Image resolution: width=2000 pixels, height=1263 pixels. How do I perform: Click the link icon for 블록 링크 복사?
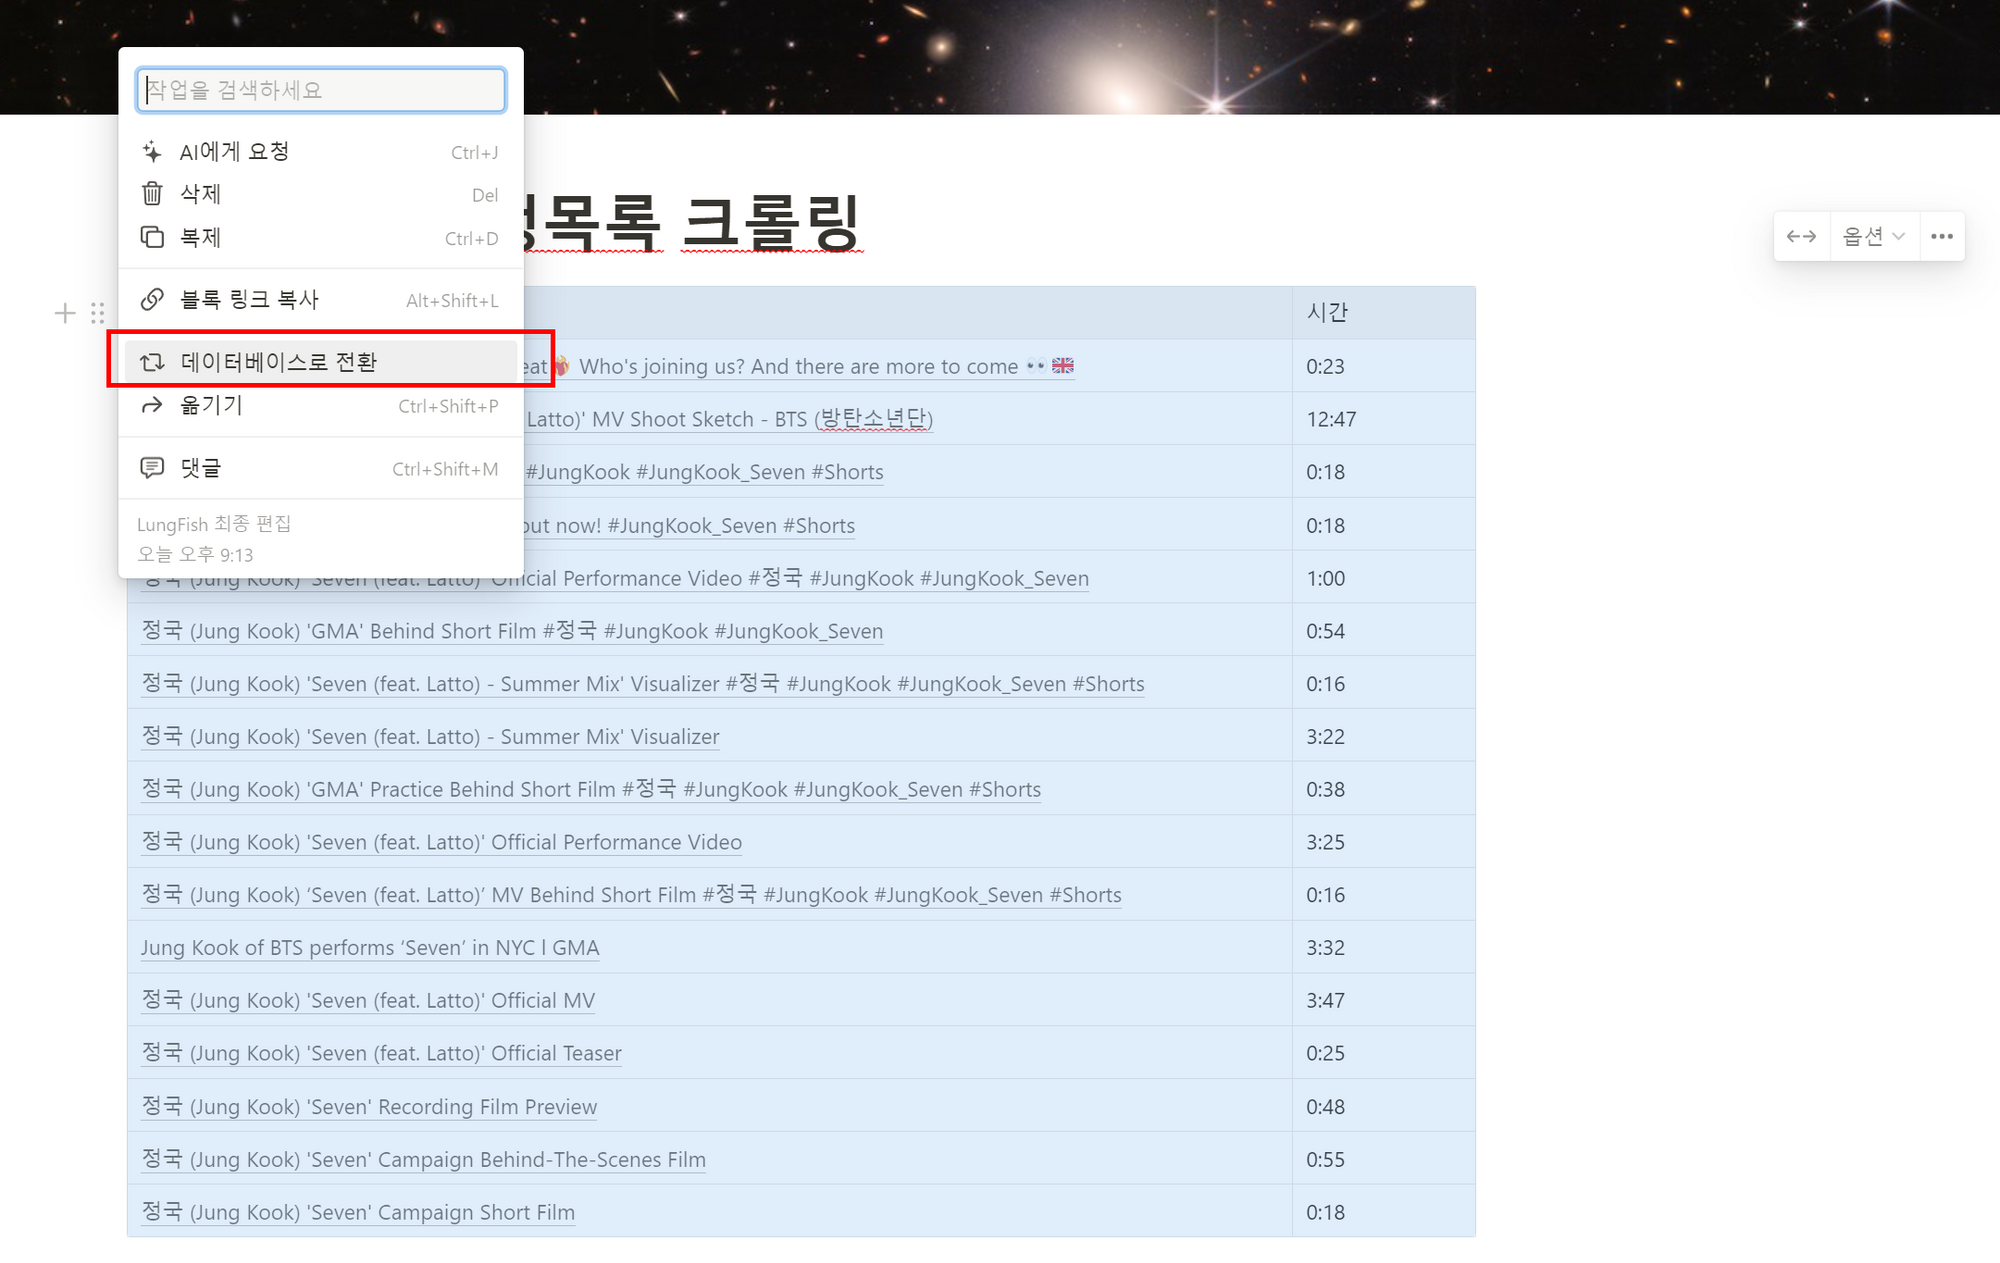pos(152,299)
